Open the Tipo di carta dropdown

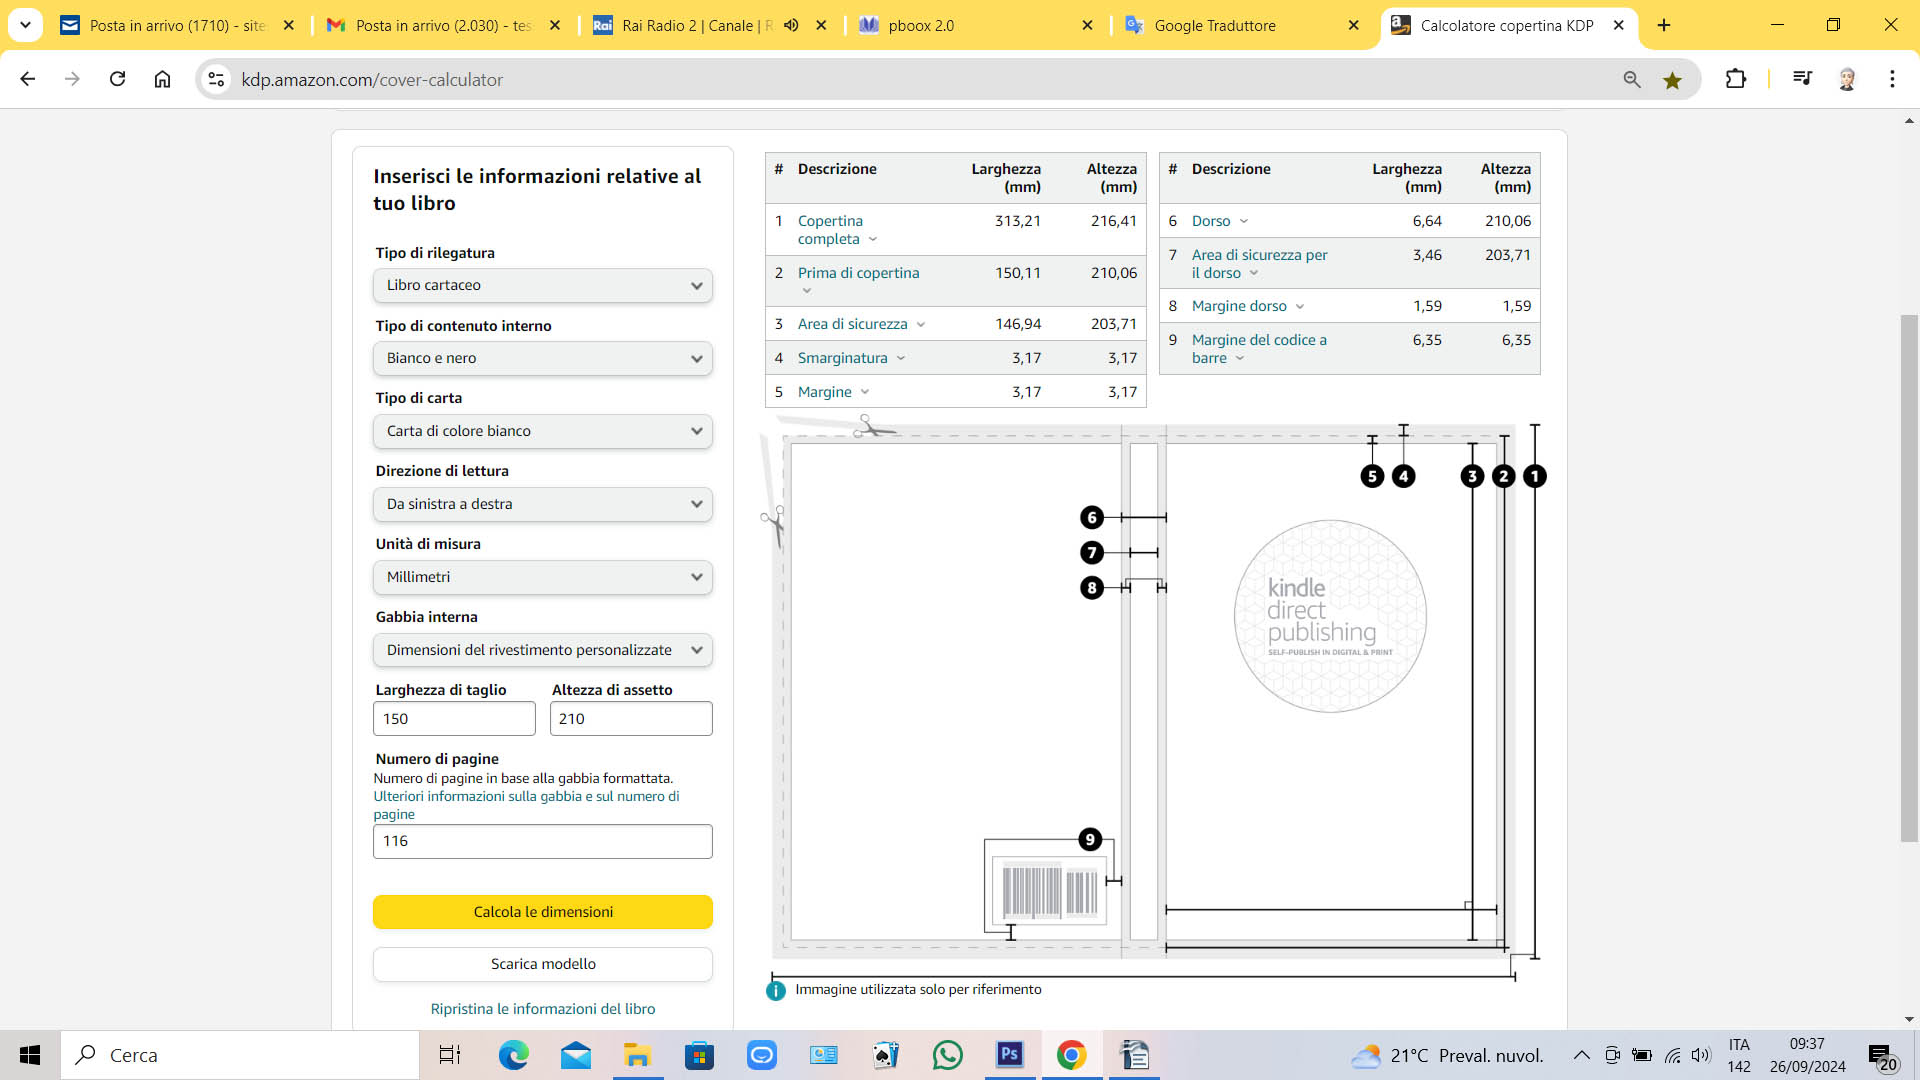point(543,431)
